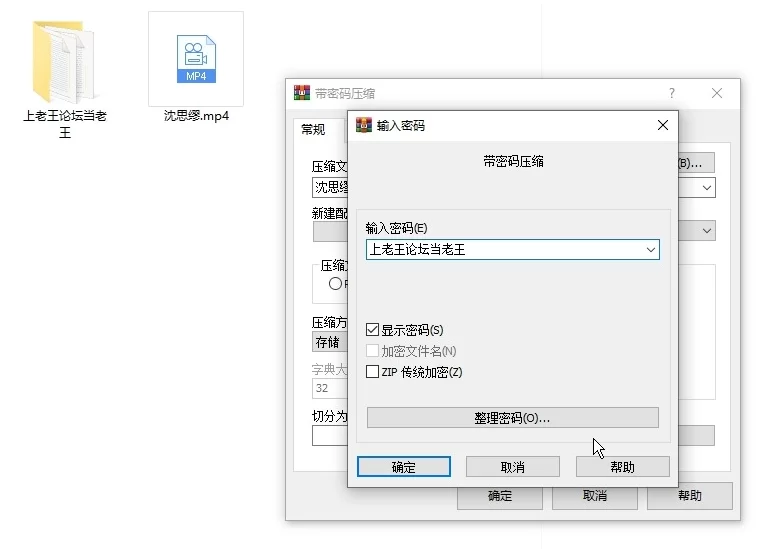Click the disabled 加密文件名(N) checkbox
This screenshot has height=549, width=762.
point(372,351)
